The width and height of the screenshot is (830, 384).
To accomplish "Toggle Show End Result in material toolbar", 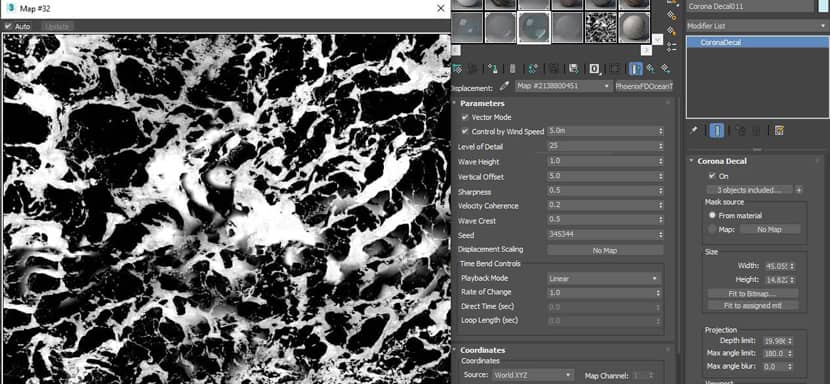I will click(x=636, y=69).
